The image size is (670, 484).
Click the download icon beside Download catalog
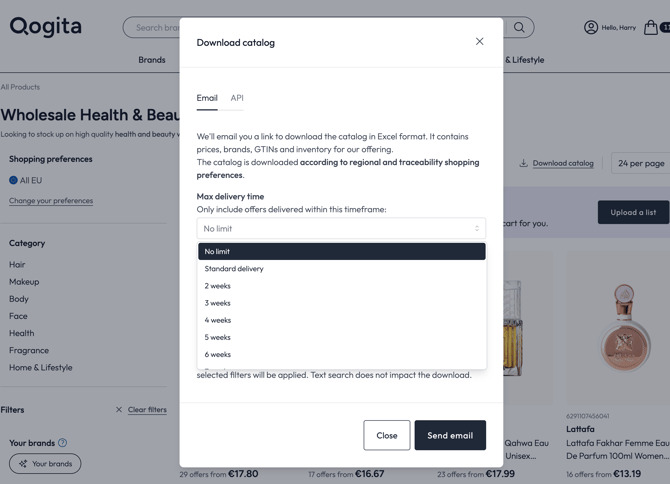(x=523, y=163)
